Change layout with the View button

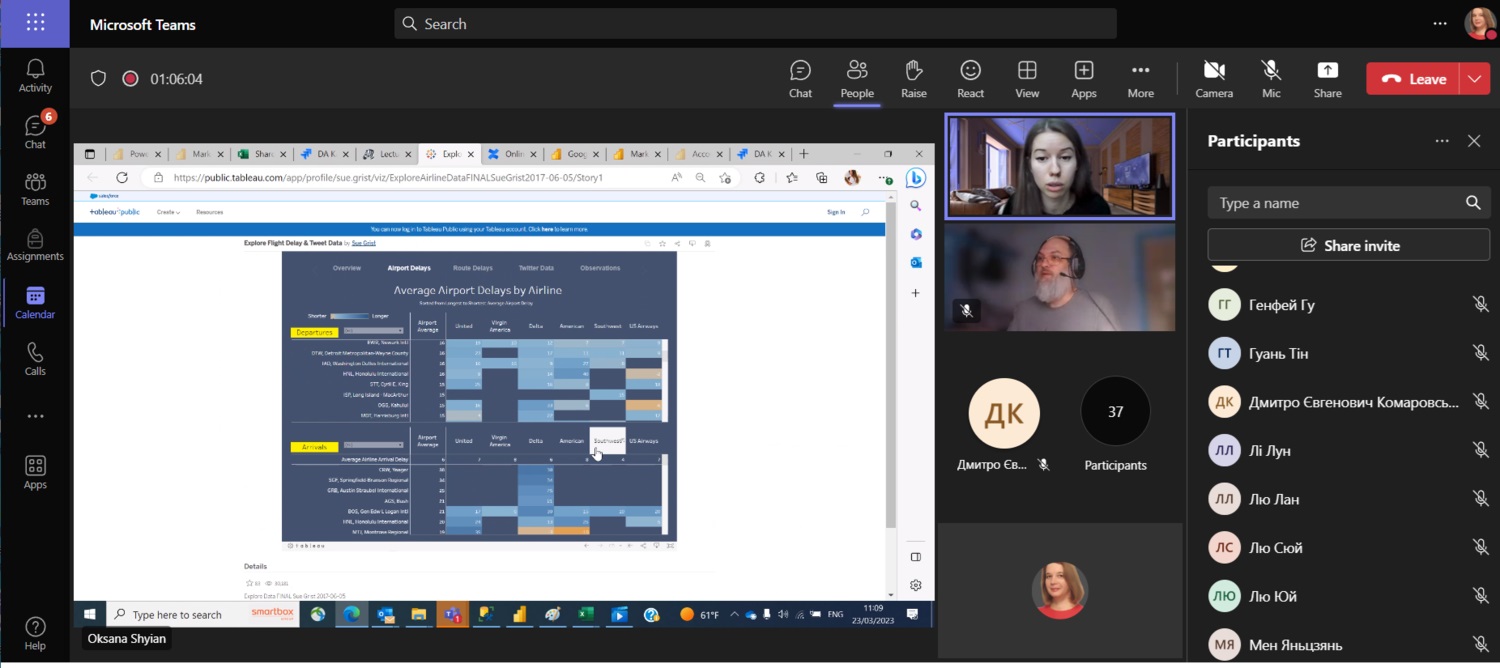(x=1027, y=78)
